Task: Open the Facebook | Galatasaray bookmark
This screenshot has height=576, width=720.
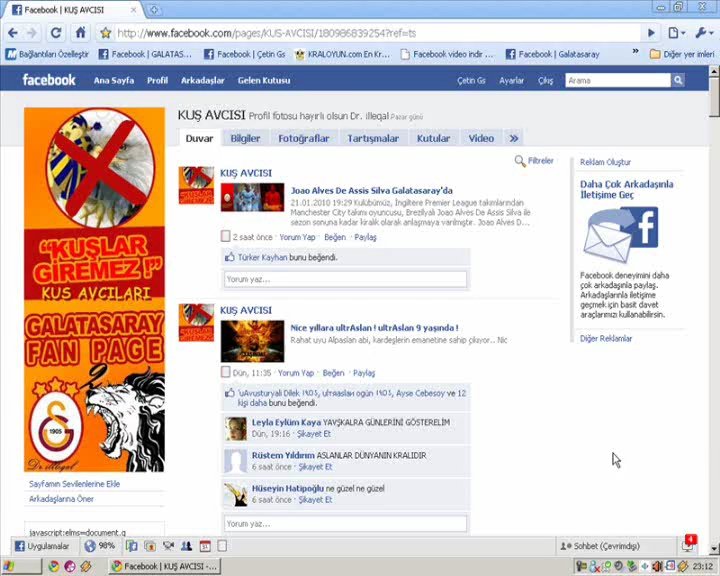Action: point(552,54)
